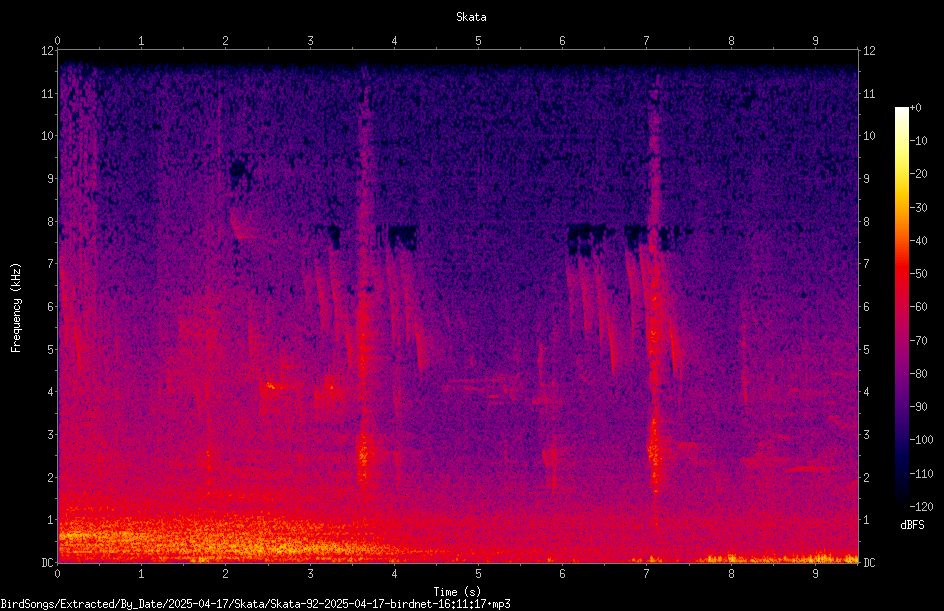Click the Frequency (kHz) axis label
This screenshot has height=611, width=944.
coord(16,307)
